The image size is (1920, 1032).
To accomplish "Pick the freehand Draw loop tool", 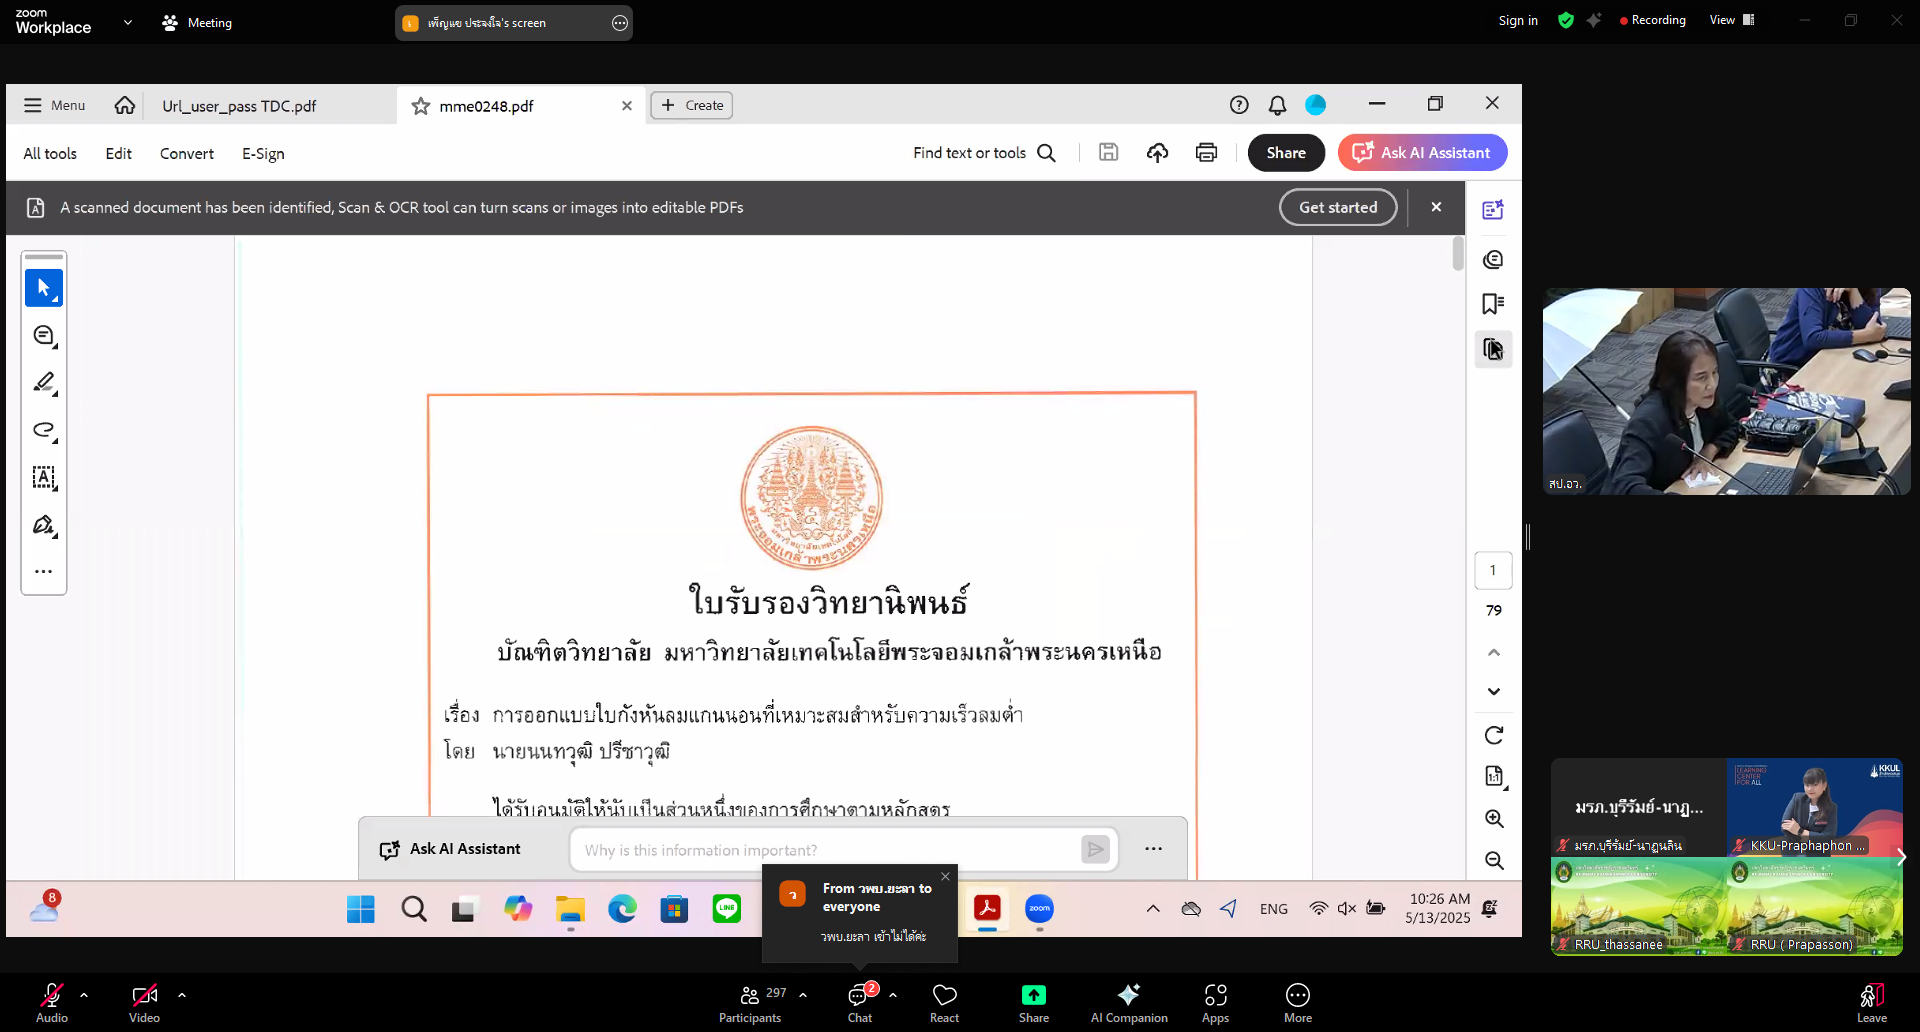I will coord(44,430).
